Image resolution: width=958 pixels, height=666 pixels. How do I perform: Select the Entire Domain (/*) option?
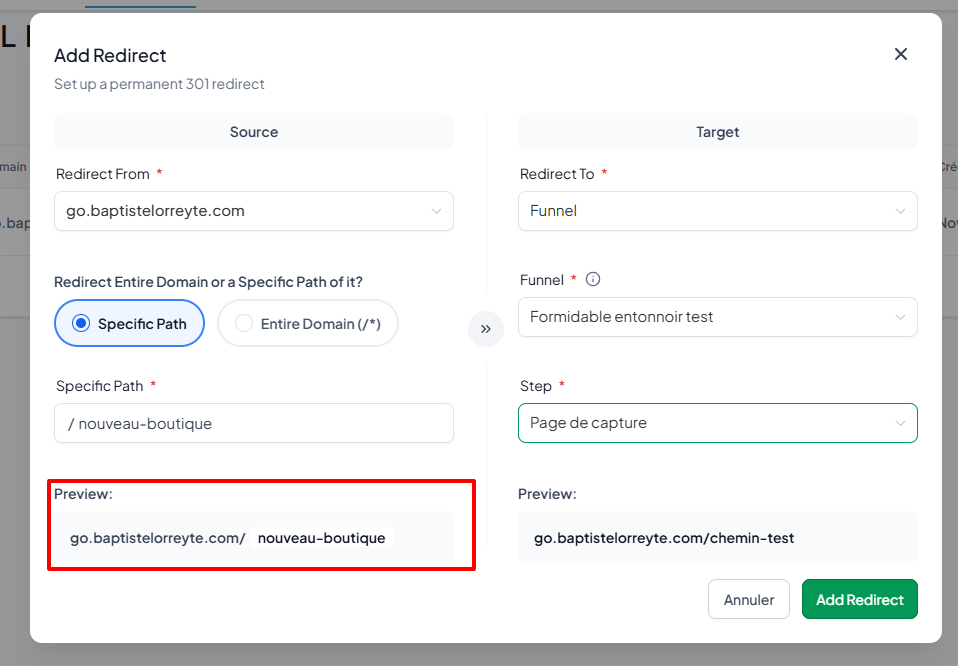pos(308,323)
